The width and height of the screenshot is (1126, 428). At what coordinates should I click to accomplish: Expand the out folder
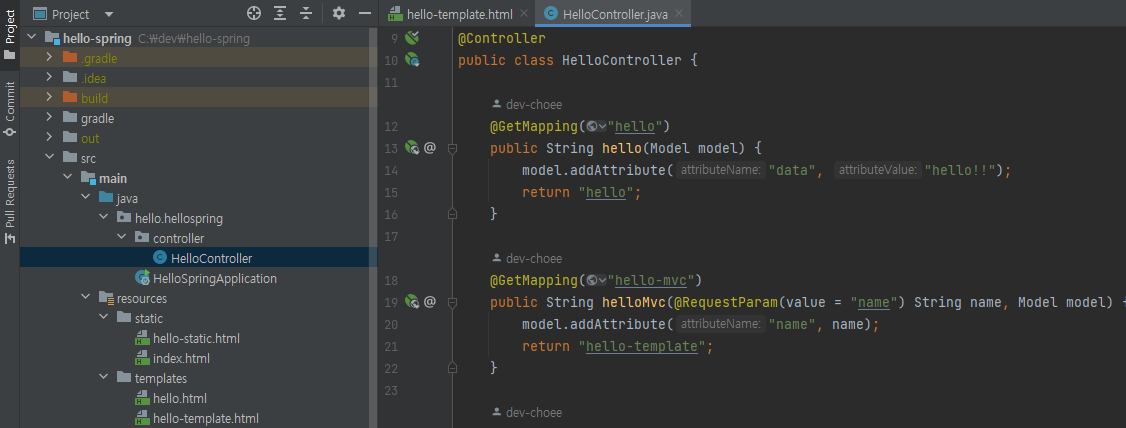pos(49,139)
